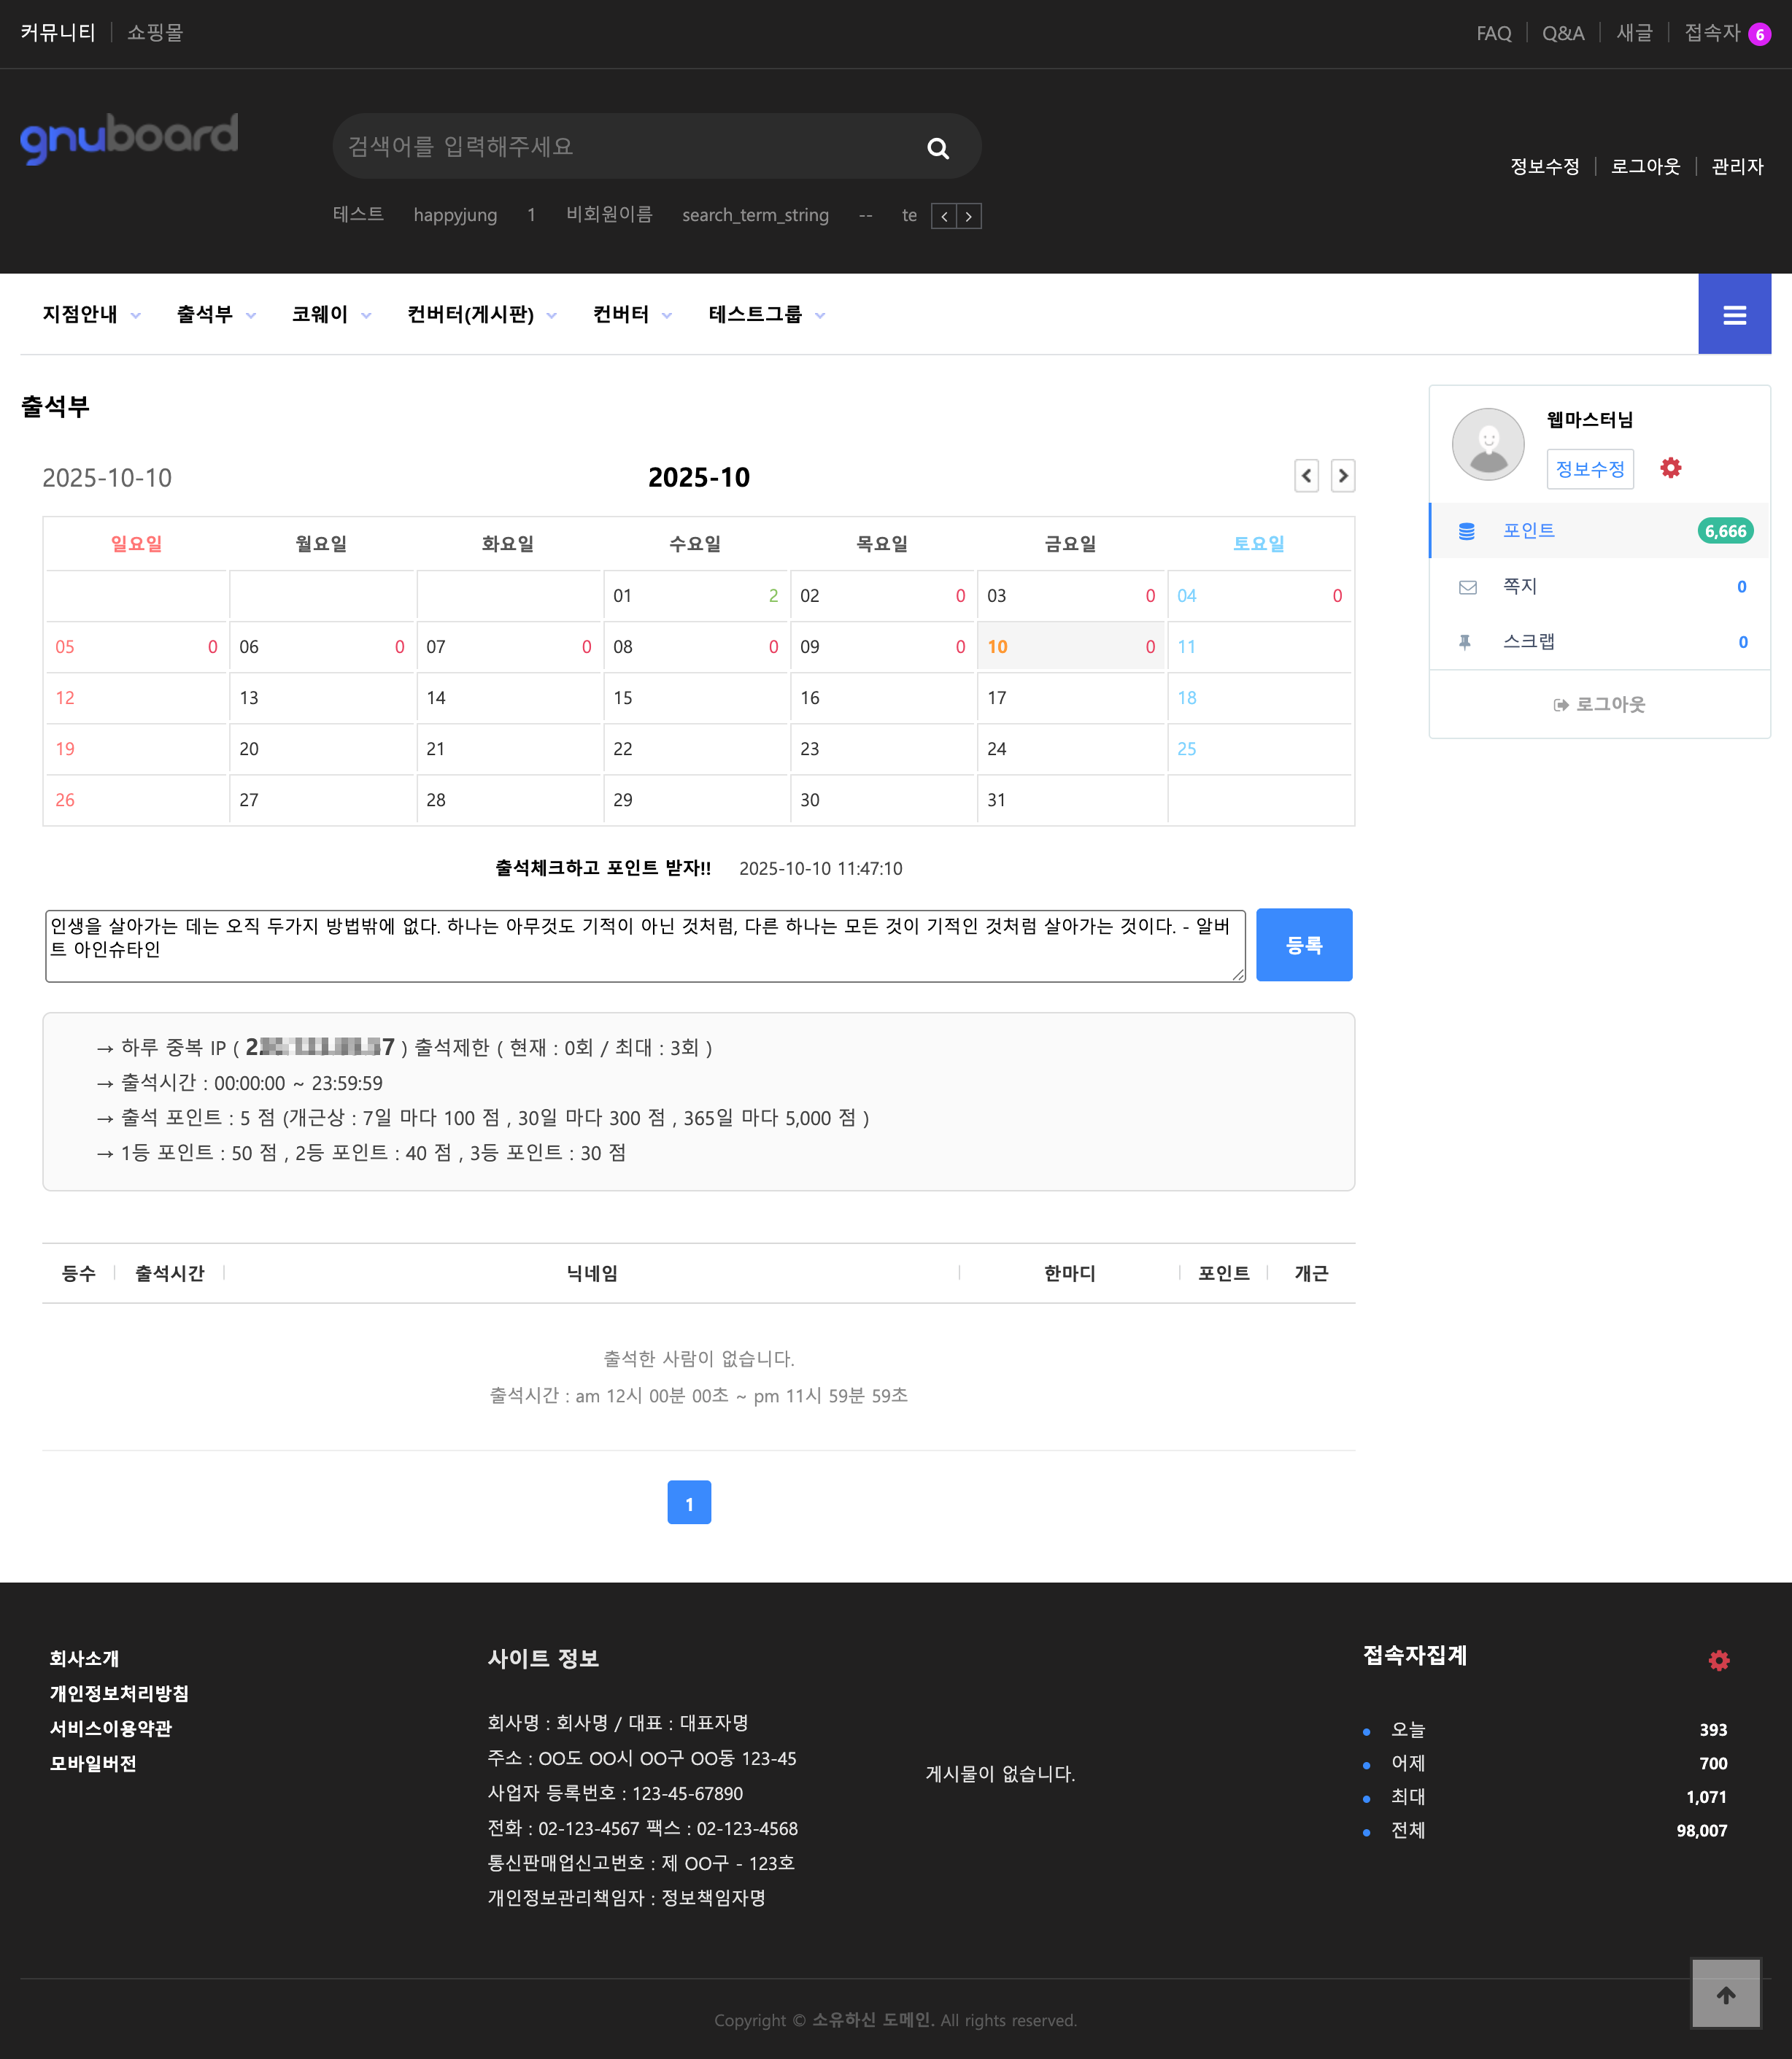Open 접속자집계 settings gear in footer

1718,1660
